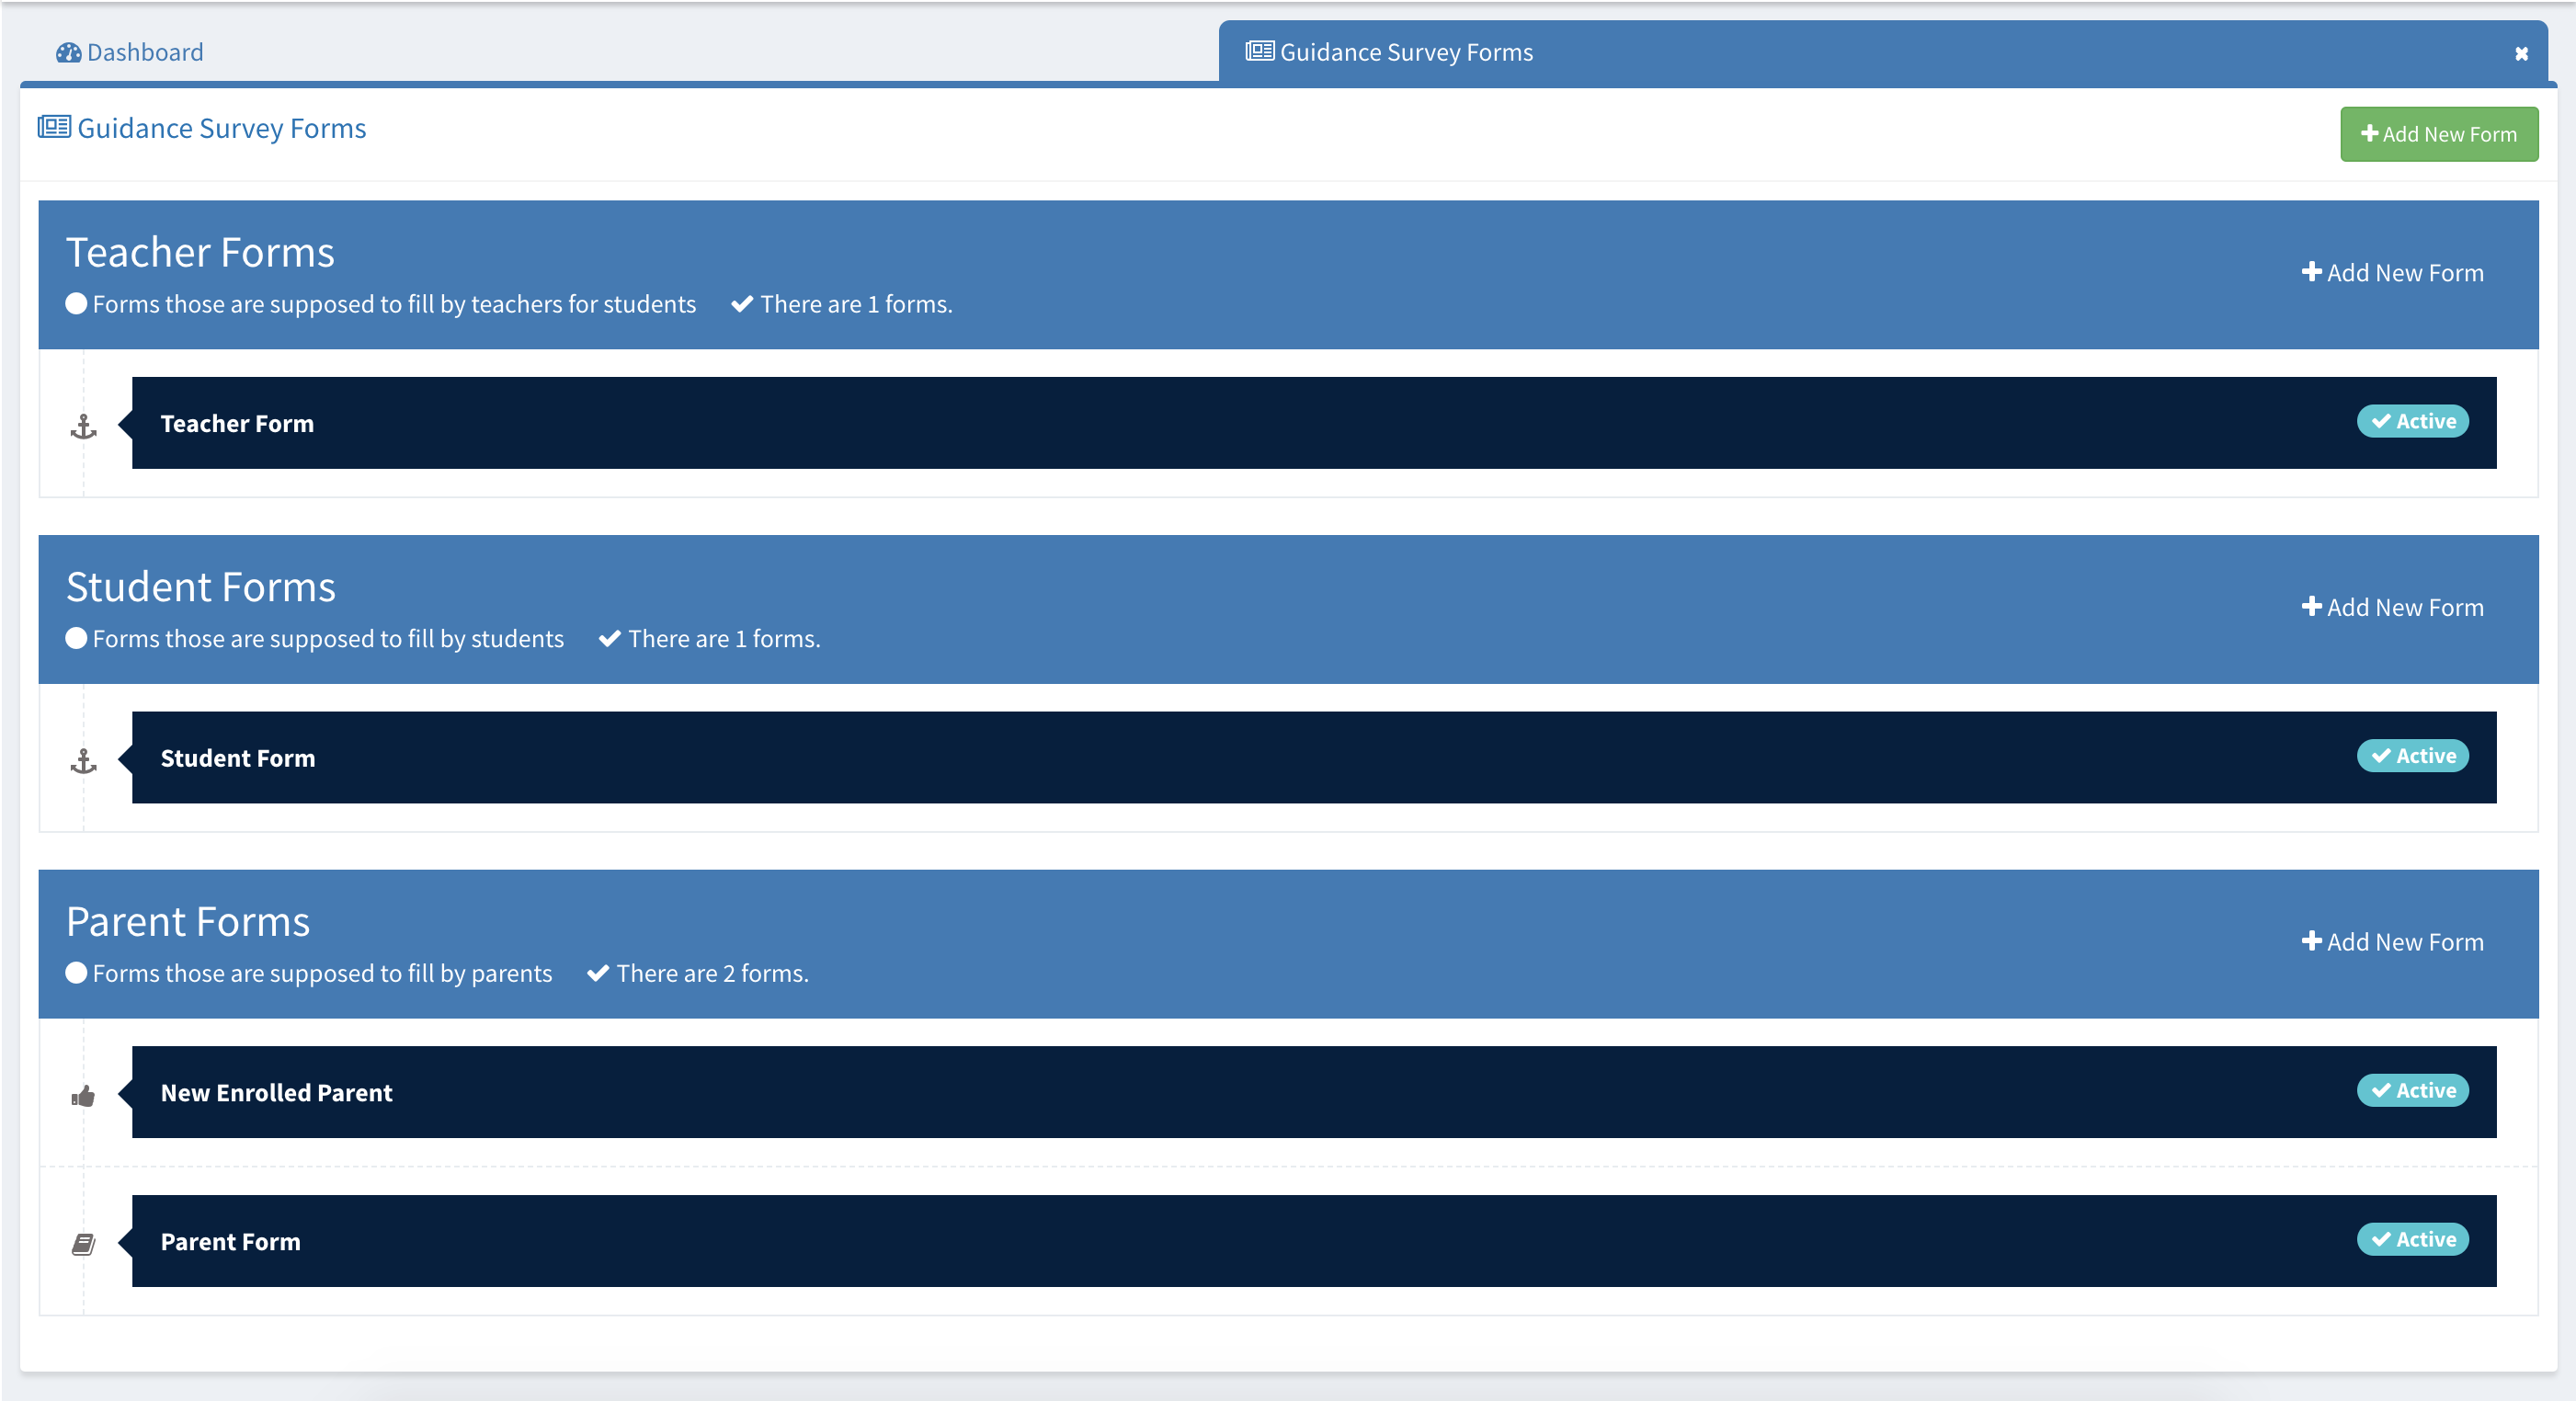Image resolution: width=2576 pixels, height=1401 pixels.
Task: Close the Guidance Survey Forms tab
Action: (x=2521, y=54)
